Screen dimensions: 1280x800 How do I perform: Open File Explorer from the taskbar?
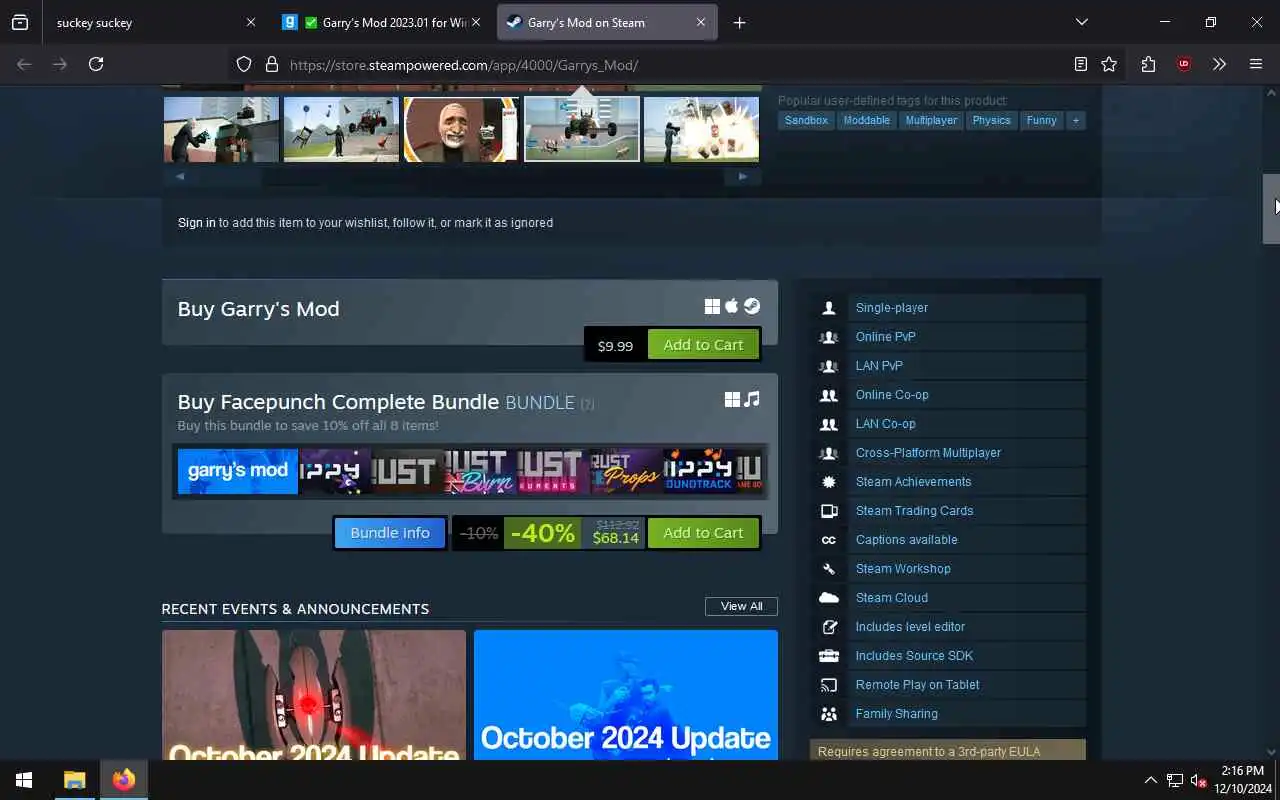tap(75, 780)
